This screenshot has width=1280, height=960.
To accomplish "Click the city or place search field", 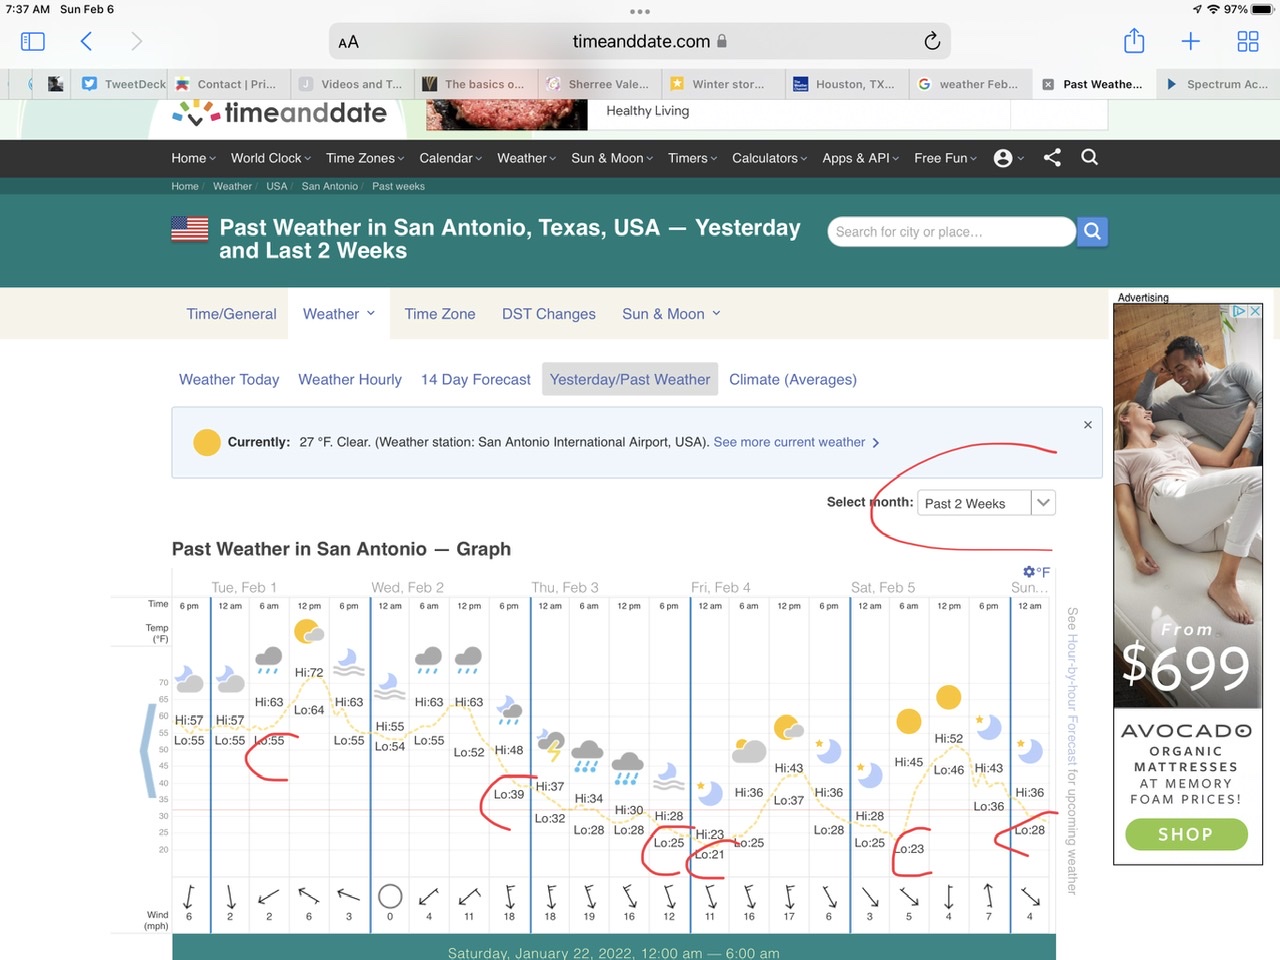I will [x=950, y=232].
